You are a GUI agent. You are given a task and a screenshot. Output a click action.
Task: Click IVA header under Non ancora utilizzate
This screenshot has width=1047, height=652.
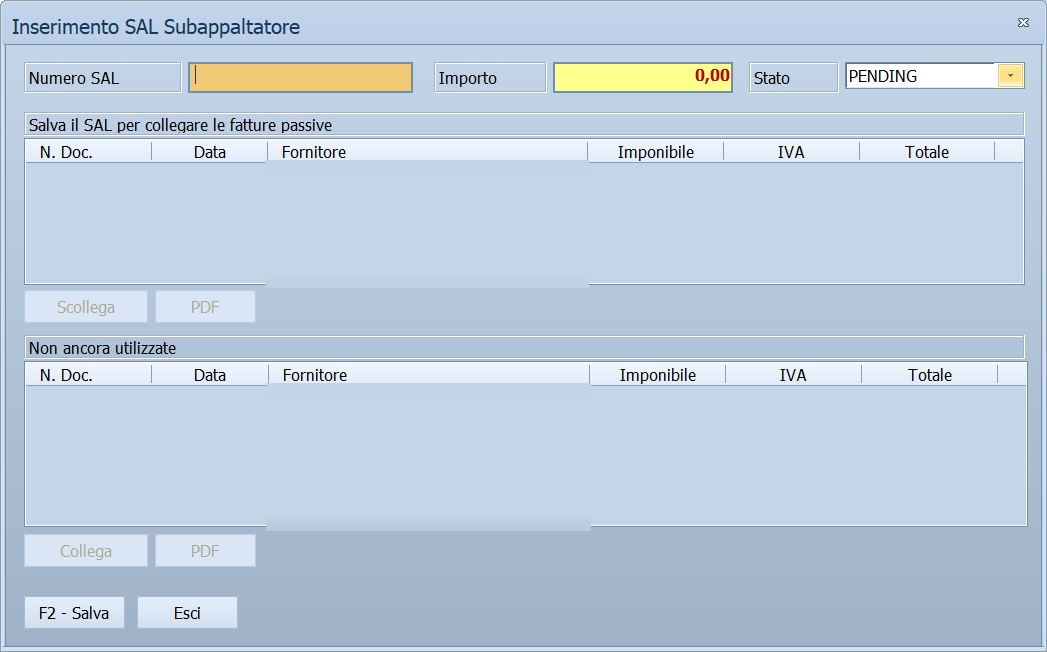point(793,375)
